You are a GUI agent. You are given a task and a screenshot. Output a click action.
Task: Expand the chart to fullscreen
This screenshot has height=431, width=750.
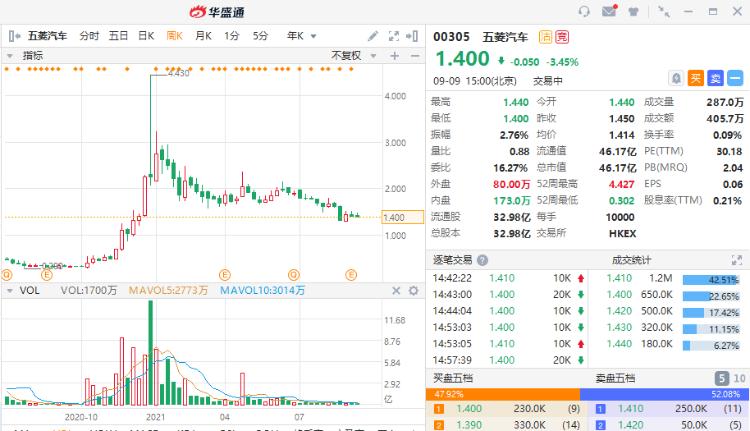pos(394,36)
